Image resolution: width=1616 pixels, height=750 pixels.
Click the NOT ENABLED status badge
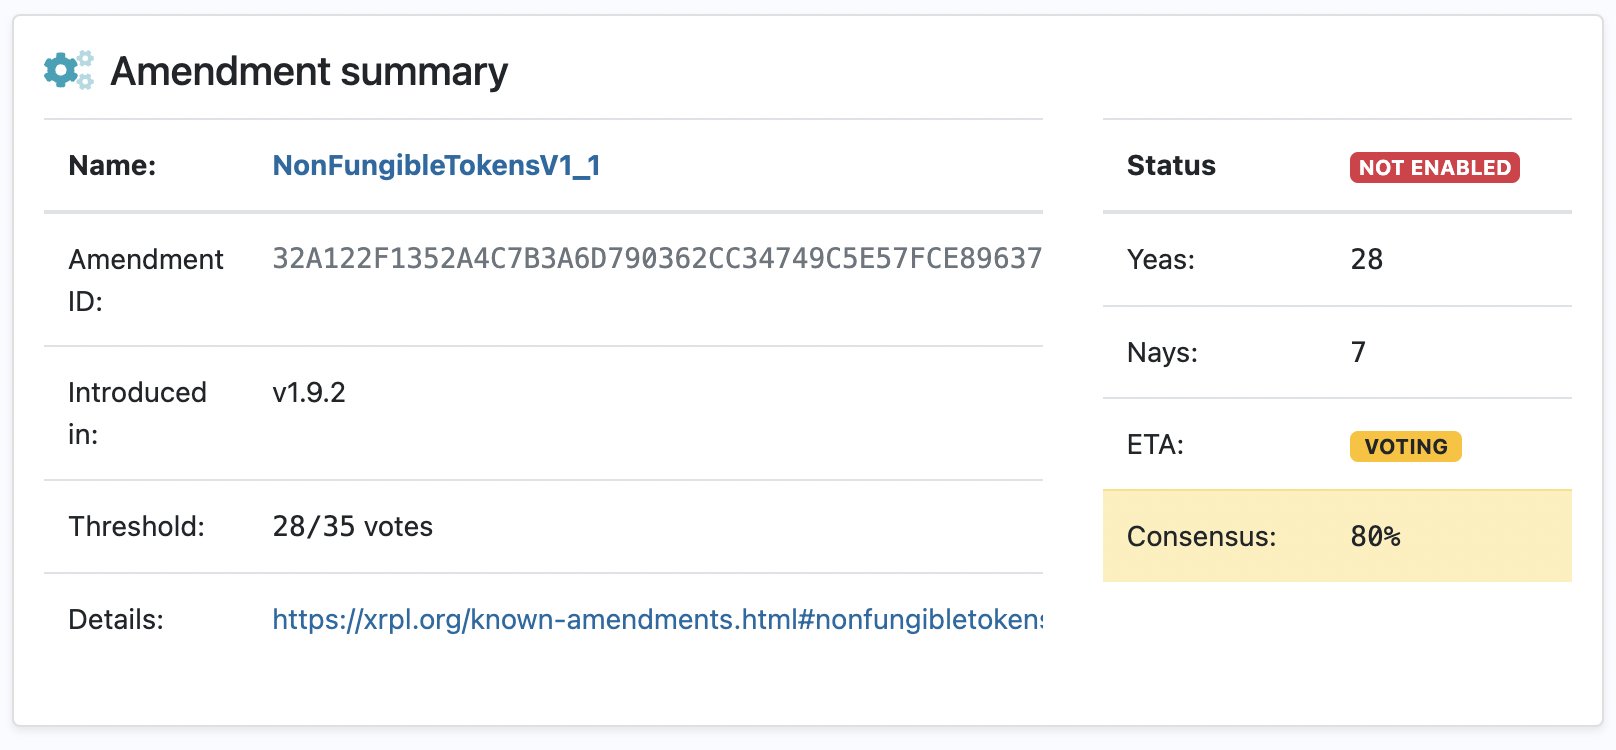tap(1434, 167)
